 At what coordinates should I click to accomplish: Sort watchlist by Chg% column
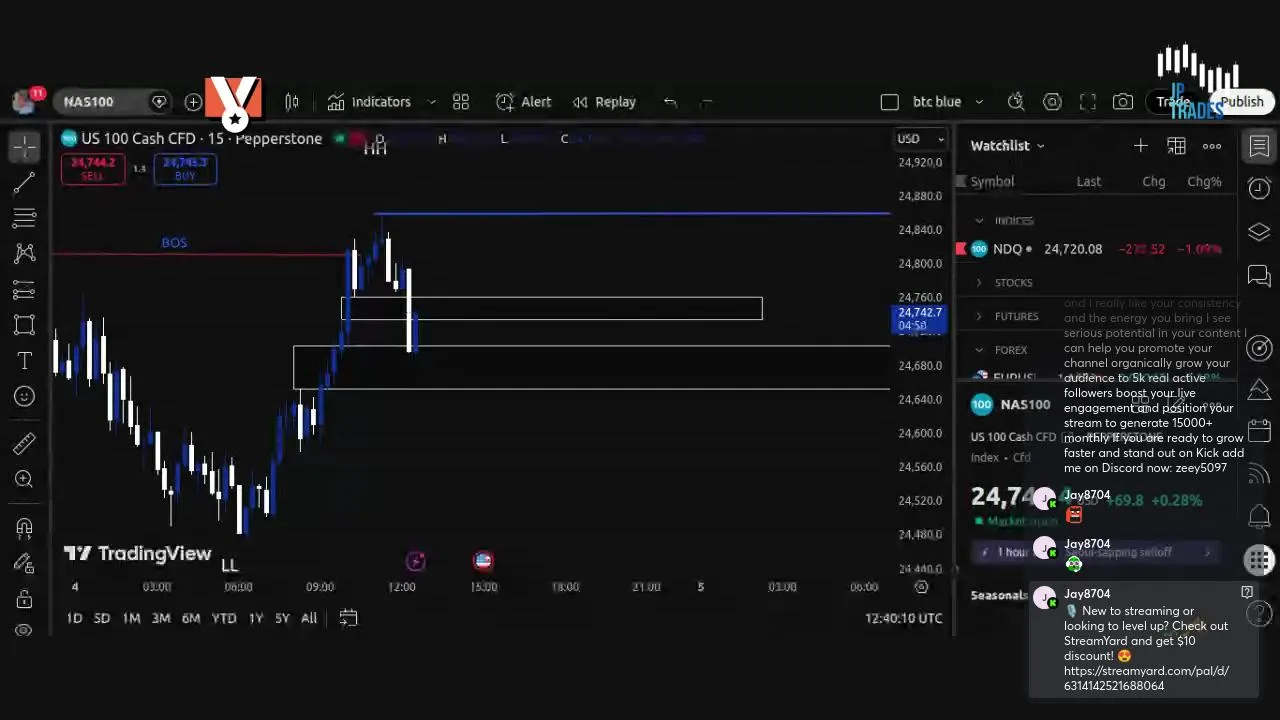(1204, 182)
